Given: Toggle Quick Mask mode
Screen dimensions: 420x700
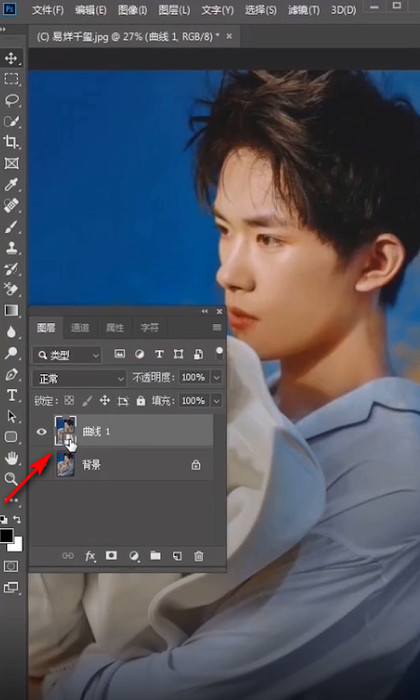Looking at the screenshot, I should pos(11,567).
